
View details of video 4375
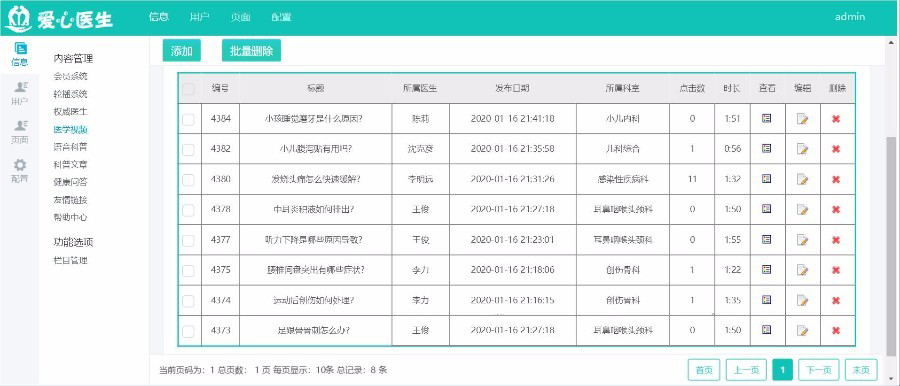tap(766, 269)
